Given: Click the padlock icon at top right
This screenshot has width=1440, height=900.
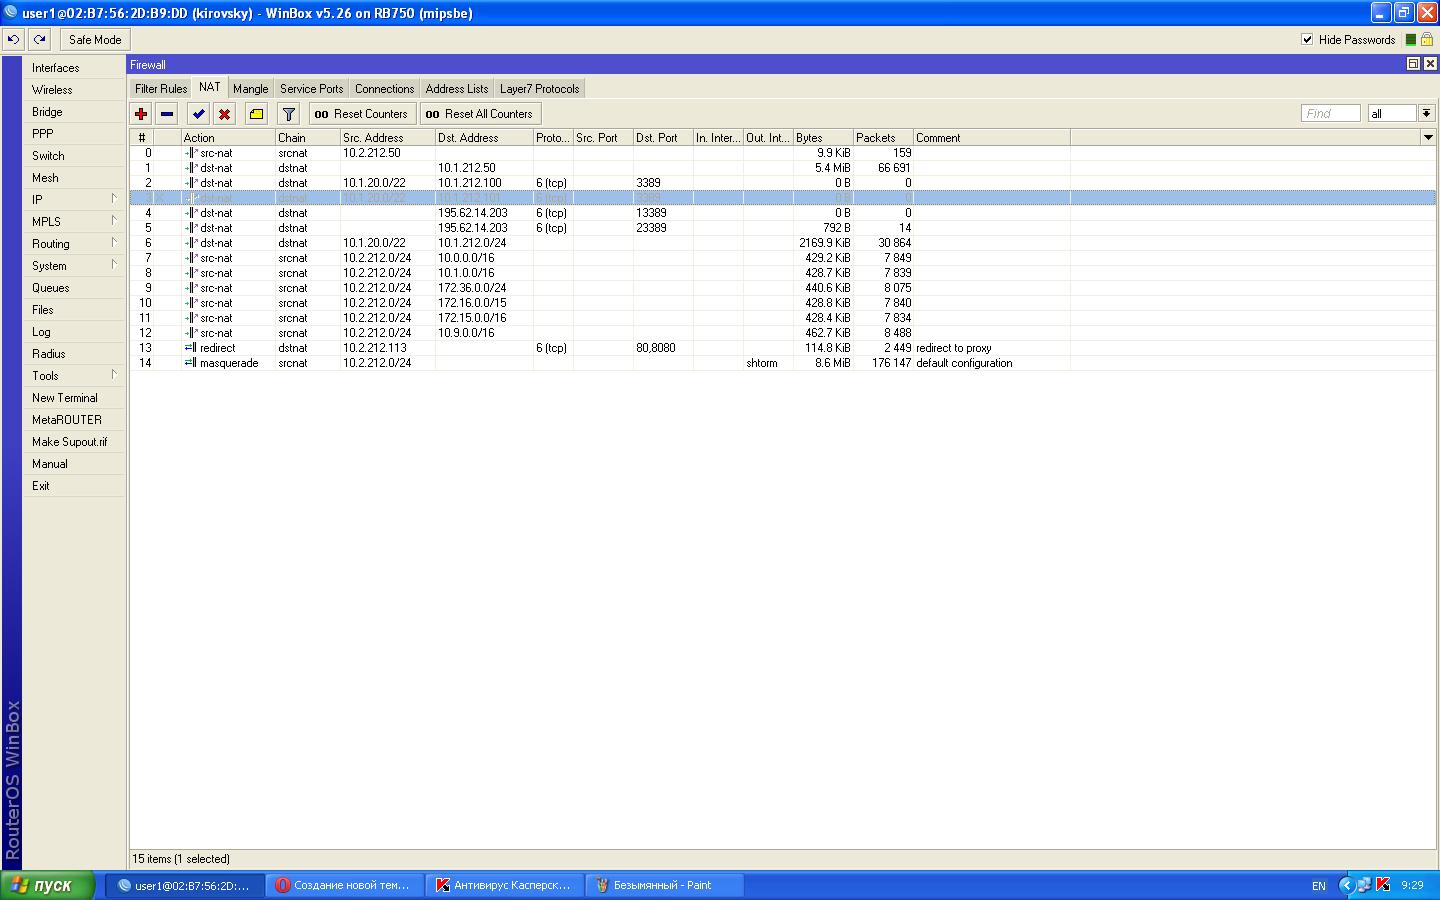Looking at the screenshot, I should [x=1427, y=40].
